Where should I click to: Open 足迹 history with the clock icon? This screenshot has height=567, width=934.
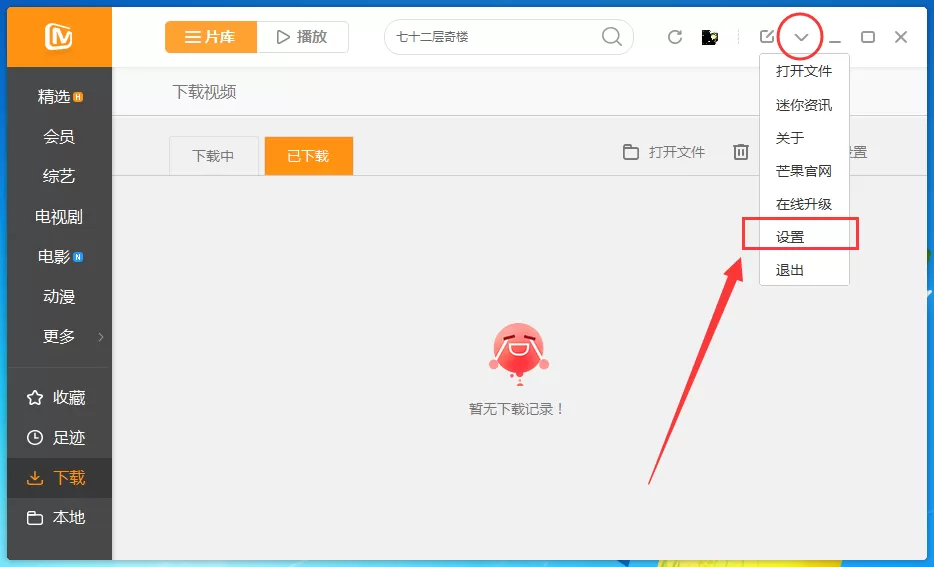click(59, 438)
